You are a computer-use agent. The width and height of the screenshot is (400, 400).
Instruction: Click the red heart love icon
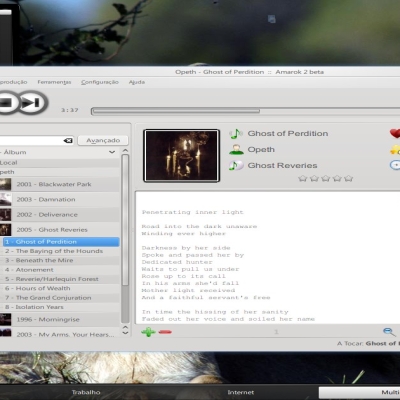[x=395, y=133]
